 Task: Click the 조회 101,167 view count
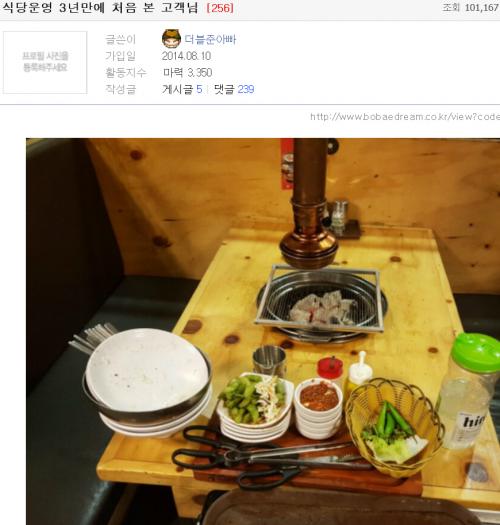tap(471, 8)
